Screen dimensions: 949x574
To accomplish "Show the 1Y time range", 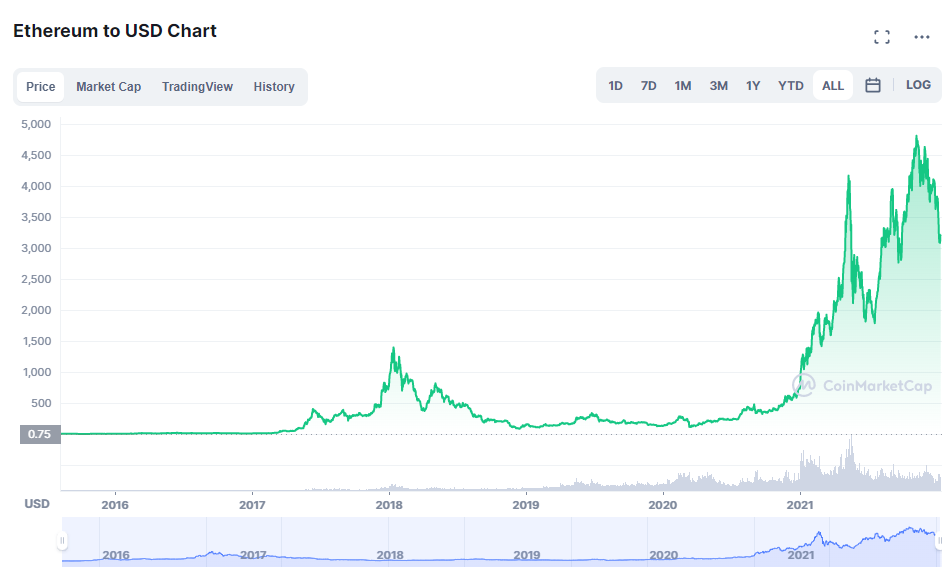I will click(753, 86).
